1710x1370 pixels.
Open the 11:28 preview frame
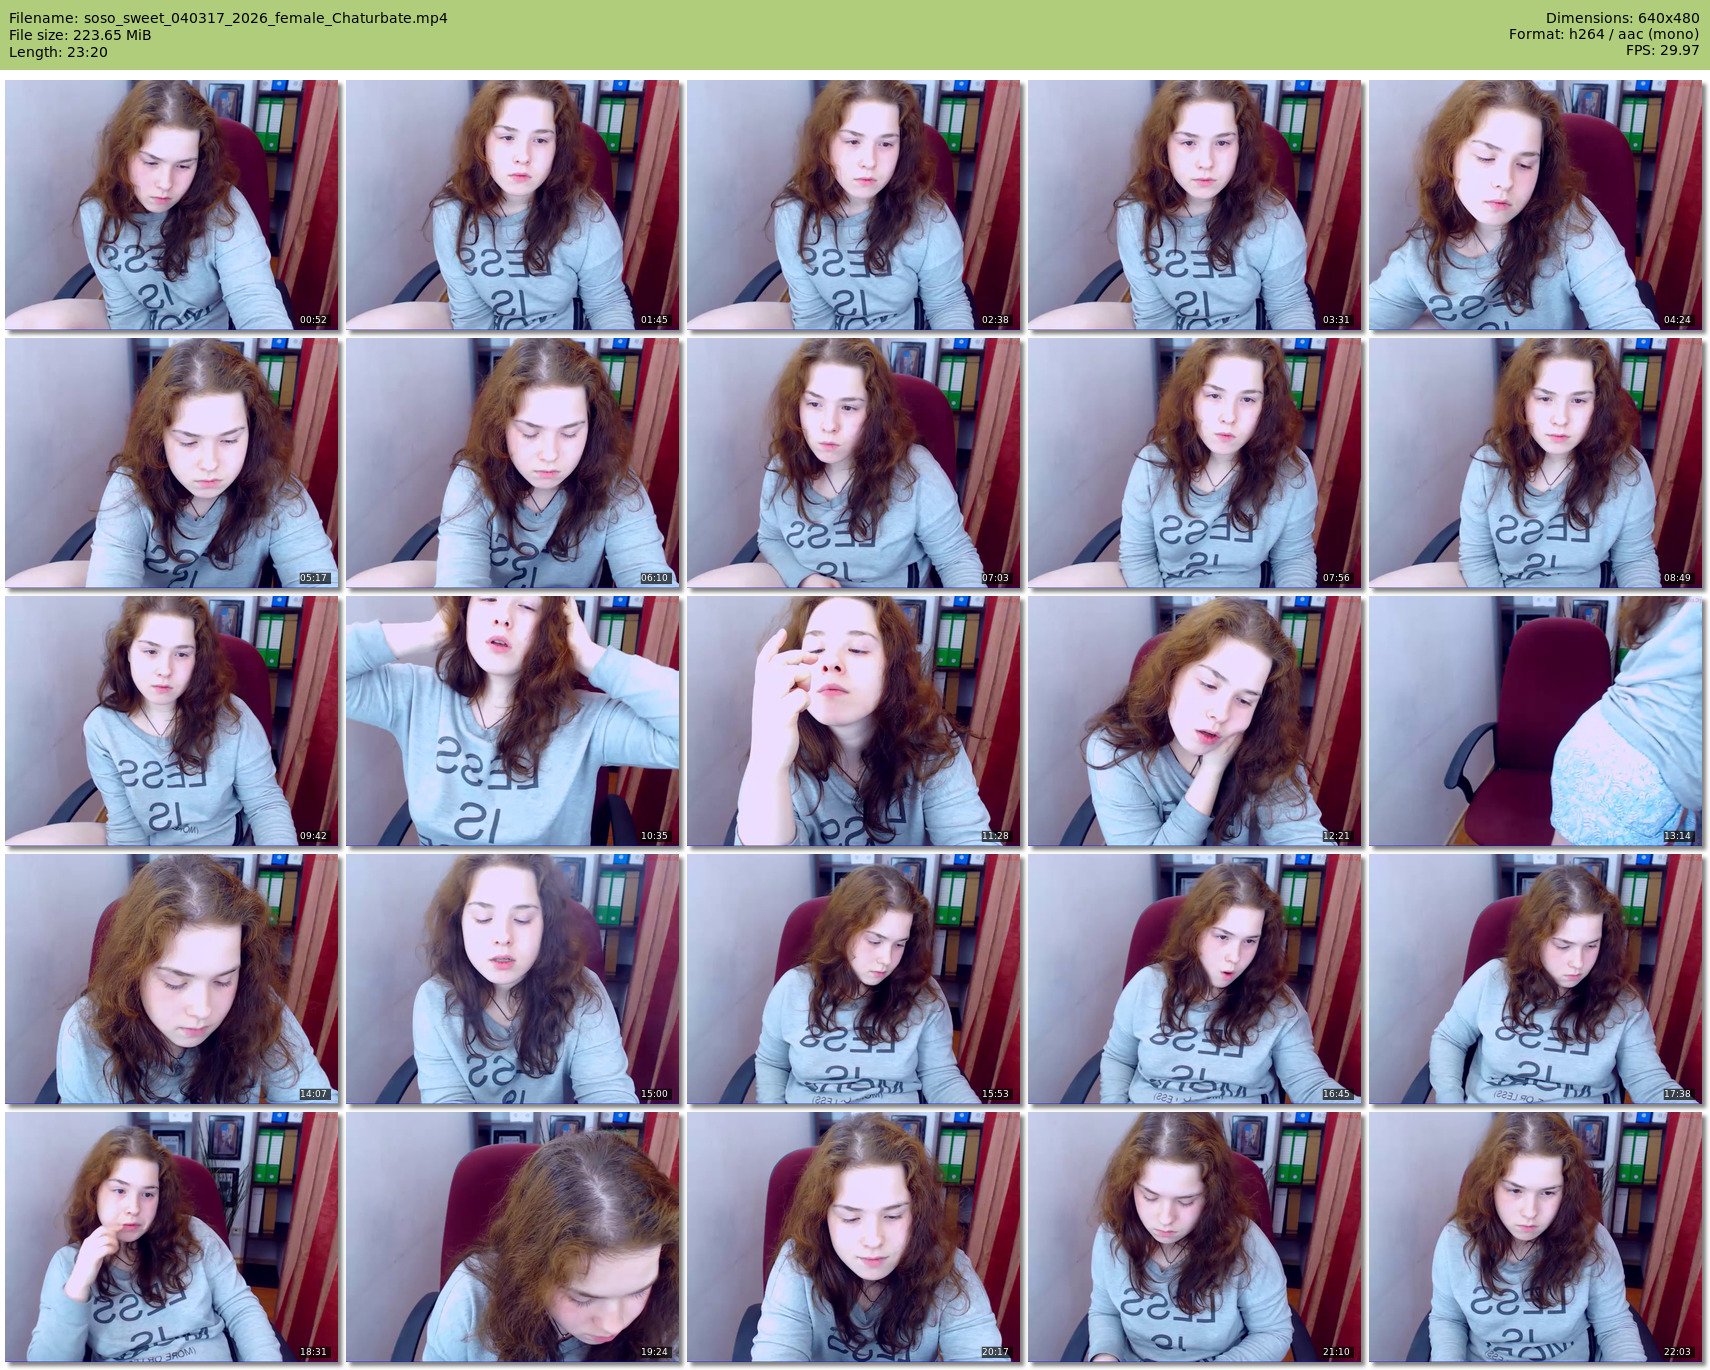click(x=854, y=721)
